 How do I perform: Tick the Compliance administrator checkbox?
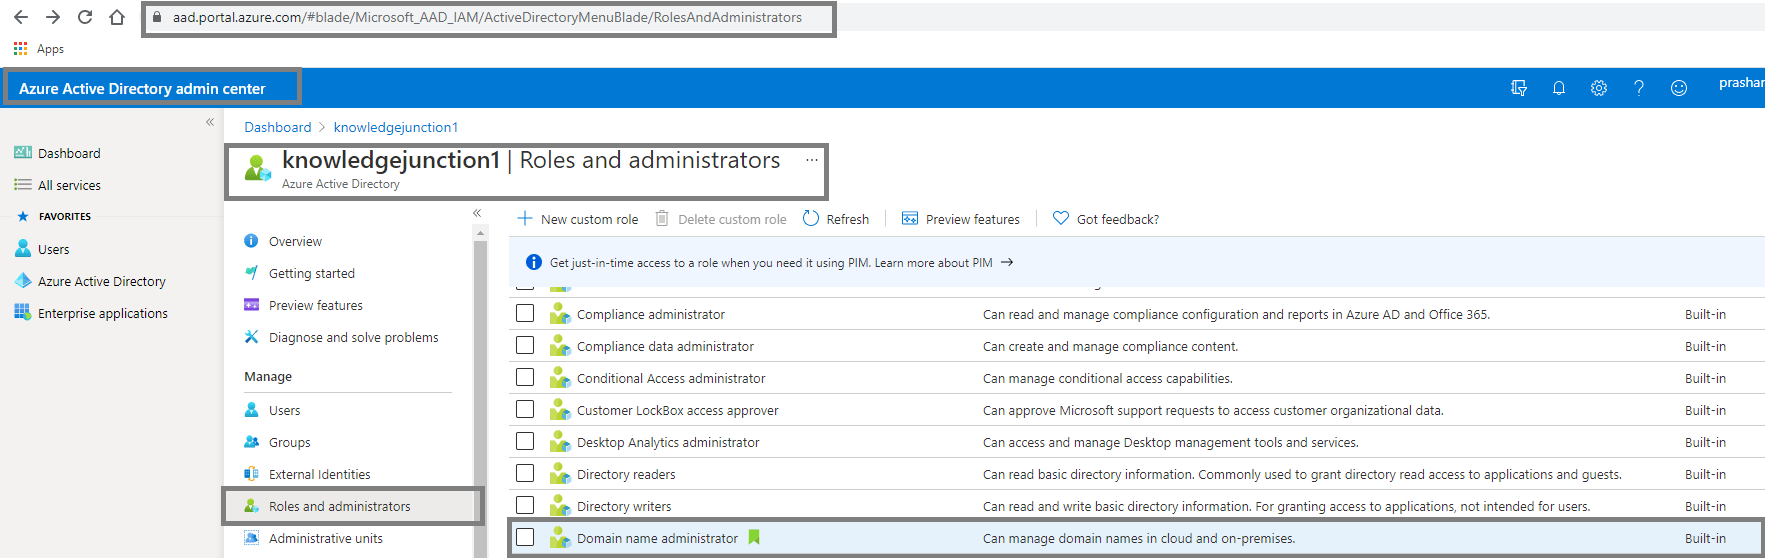(525, 313)
